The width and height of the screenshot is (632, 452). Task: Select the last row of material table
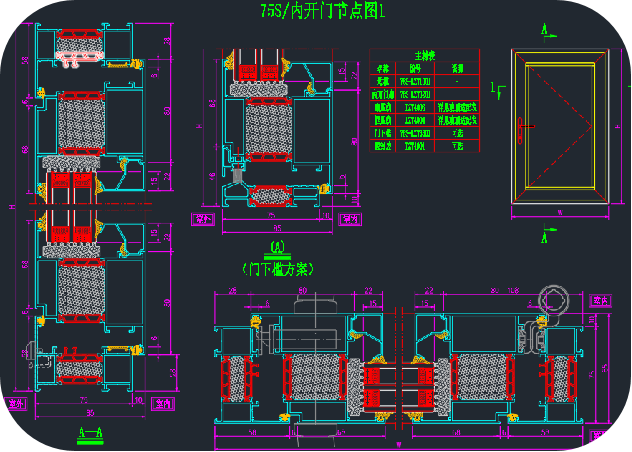424,145
